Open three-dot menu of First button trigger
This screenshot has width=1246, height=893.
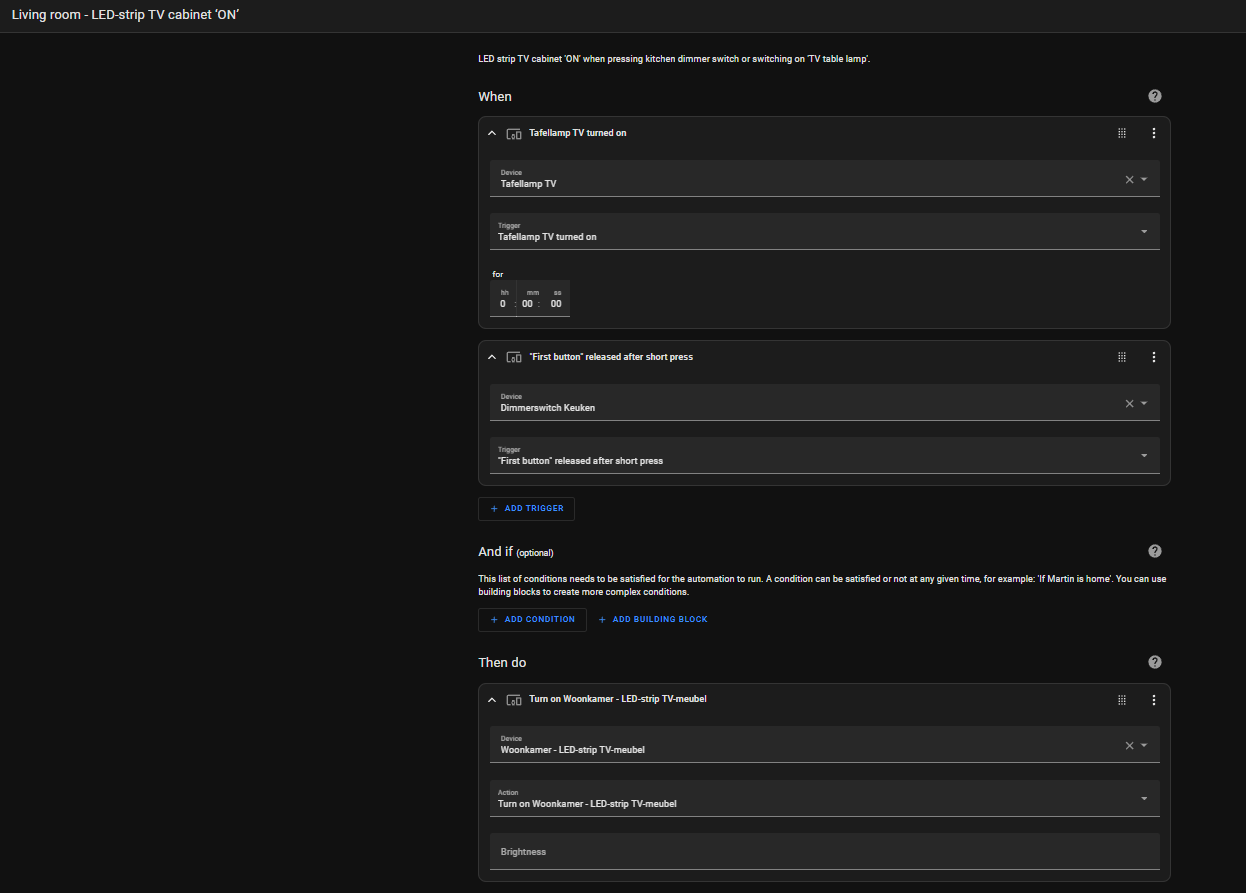(1153, 357)
